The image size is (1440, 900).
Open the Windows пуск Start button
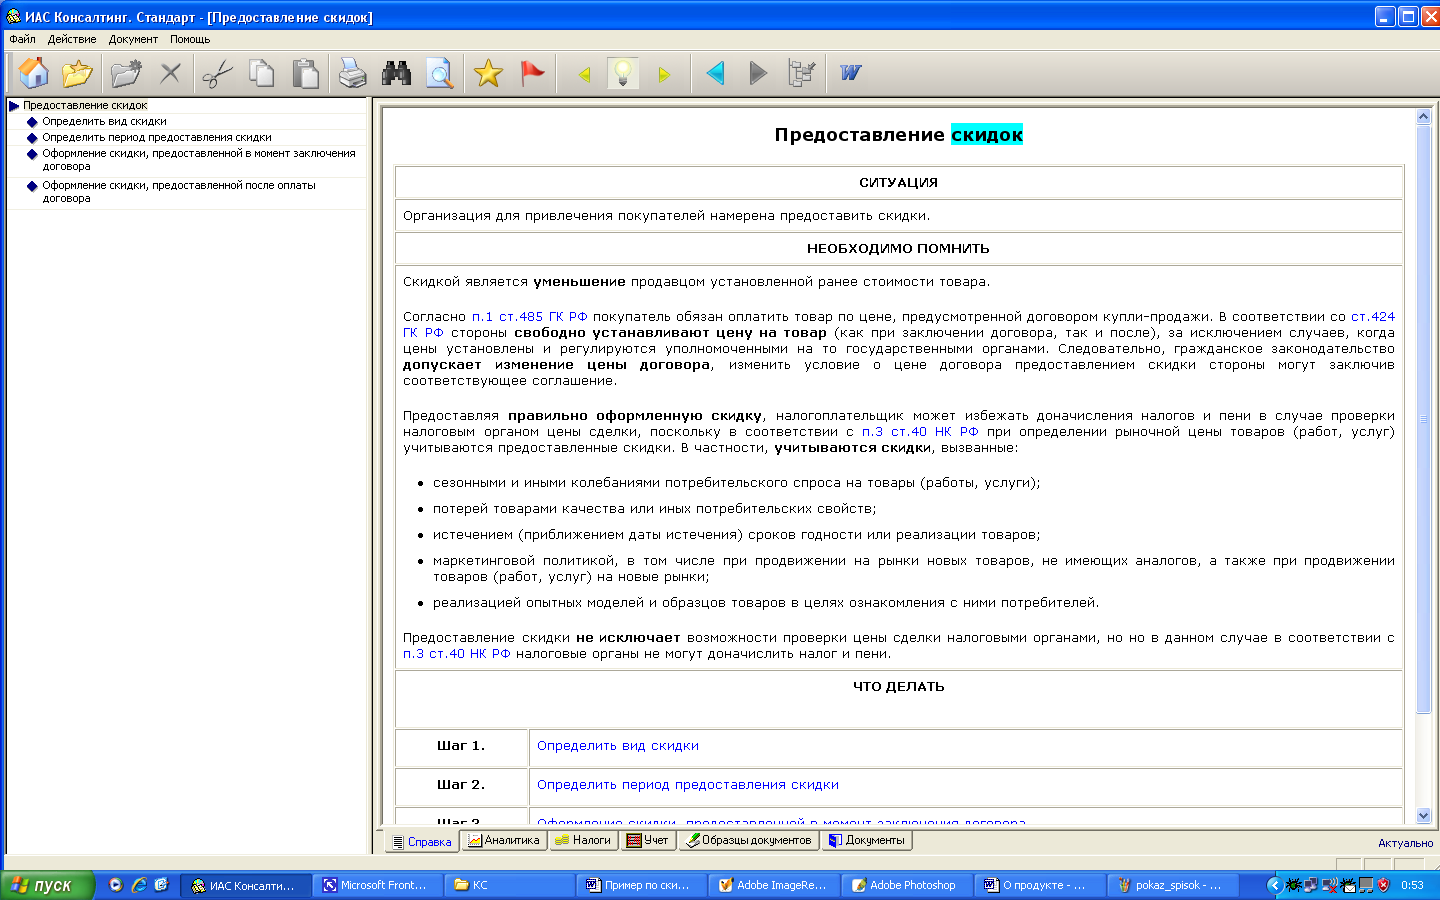(47, 885)
